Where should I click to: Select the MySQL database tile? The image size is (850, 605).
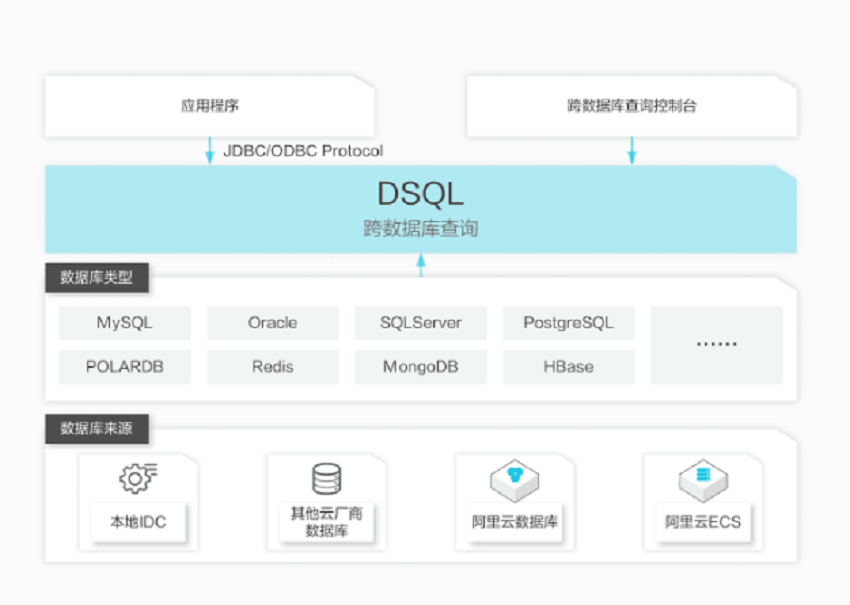124,323
